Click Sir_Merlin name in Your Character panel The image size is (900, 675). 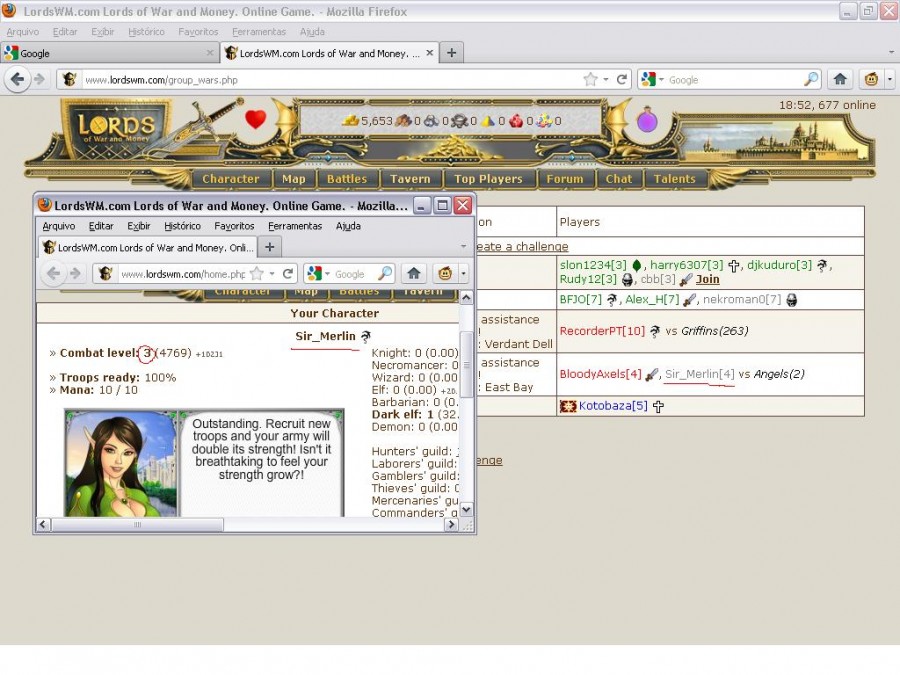(x=325, y=336)
